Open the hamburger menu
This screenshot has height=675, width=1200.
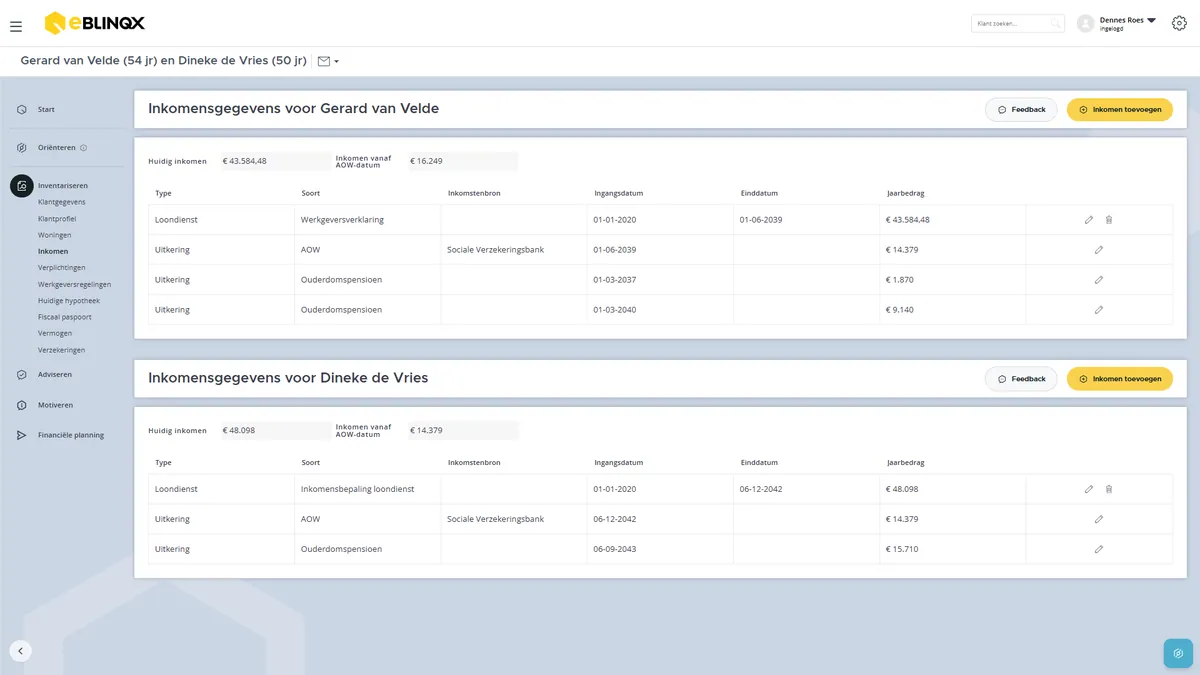pyautogui.click(x=16, y=27)
